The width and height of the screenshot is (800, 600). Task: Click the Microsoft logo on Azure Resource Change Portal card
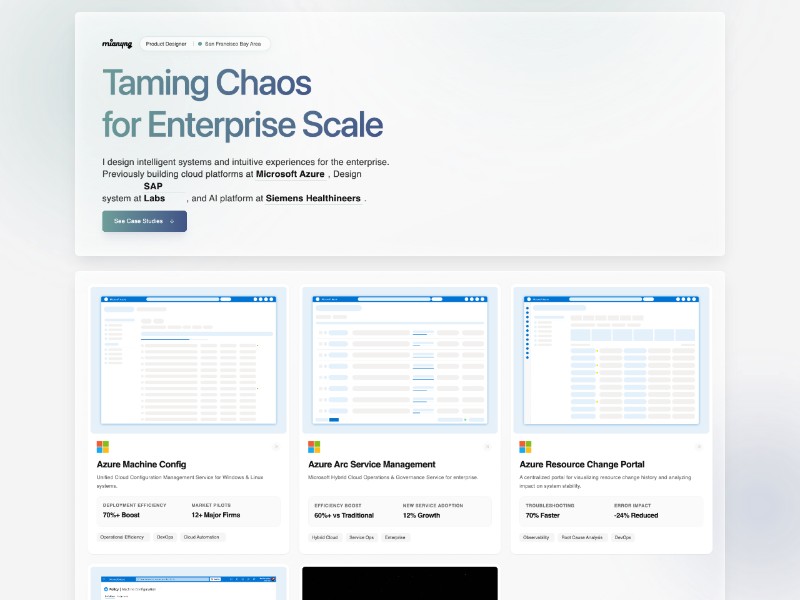pyautogui.click(x=525, y=447)
